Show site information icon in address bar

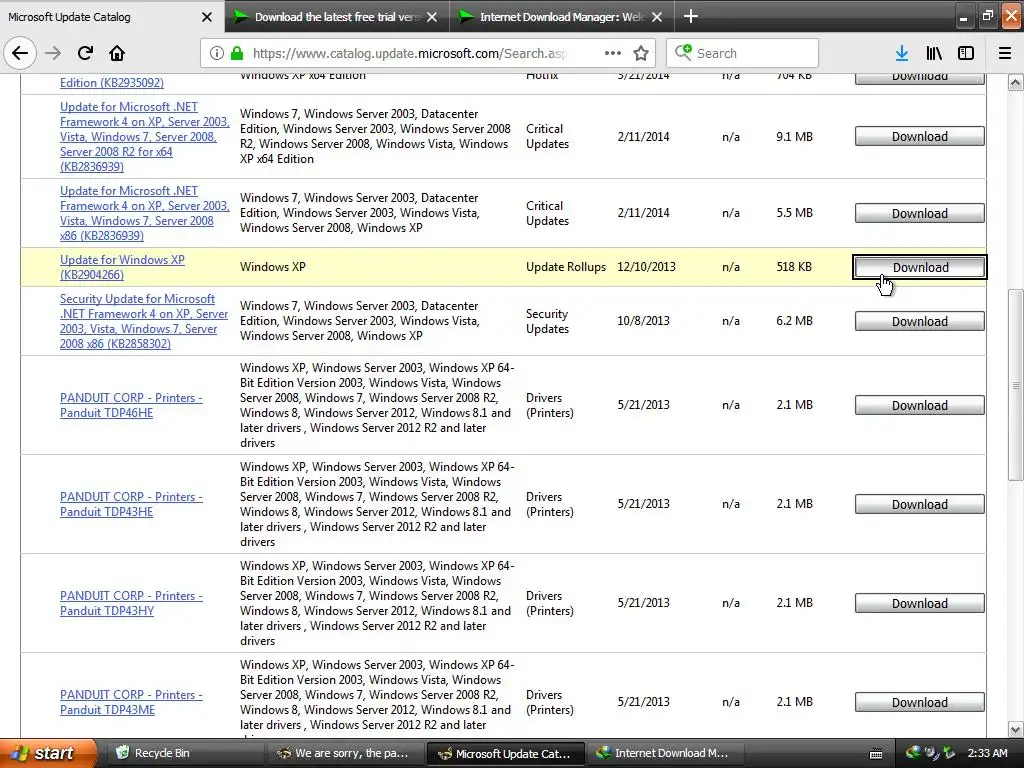pos(217,53)
